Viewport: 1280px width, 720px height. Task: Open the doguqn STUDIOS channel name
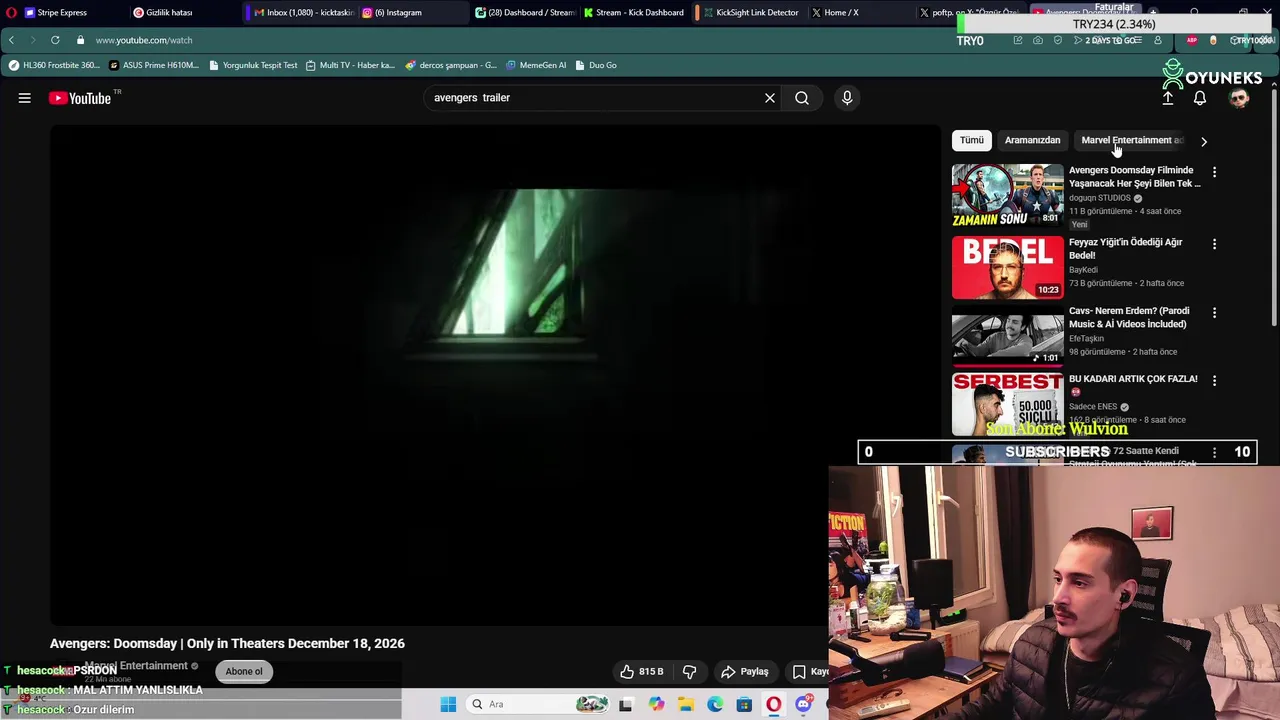tap(1099, 198)
